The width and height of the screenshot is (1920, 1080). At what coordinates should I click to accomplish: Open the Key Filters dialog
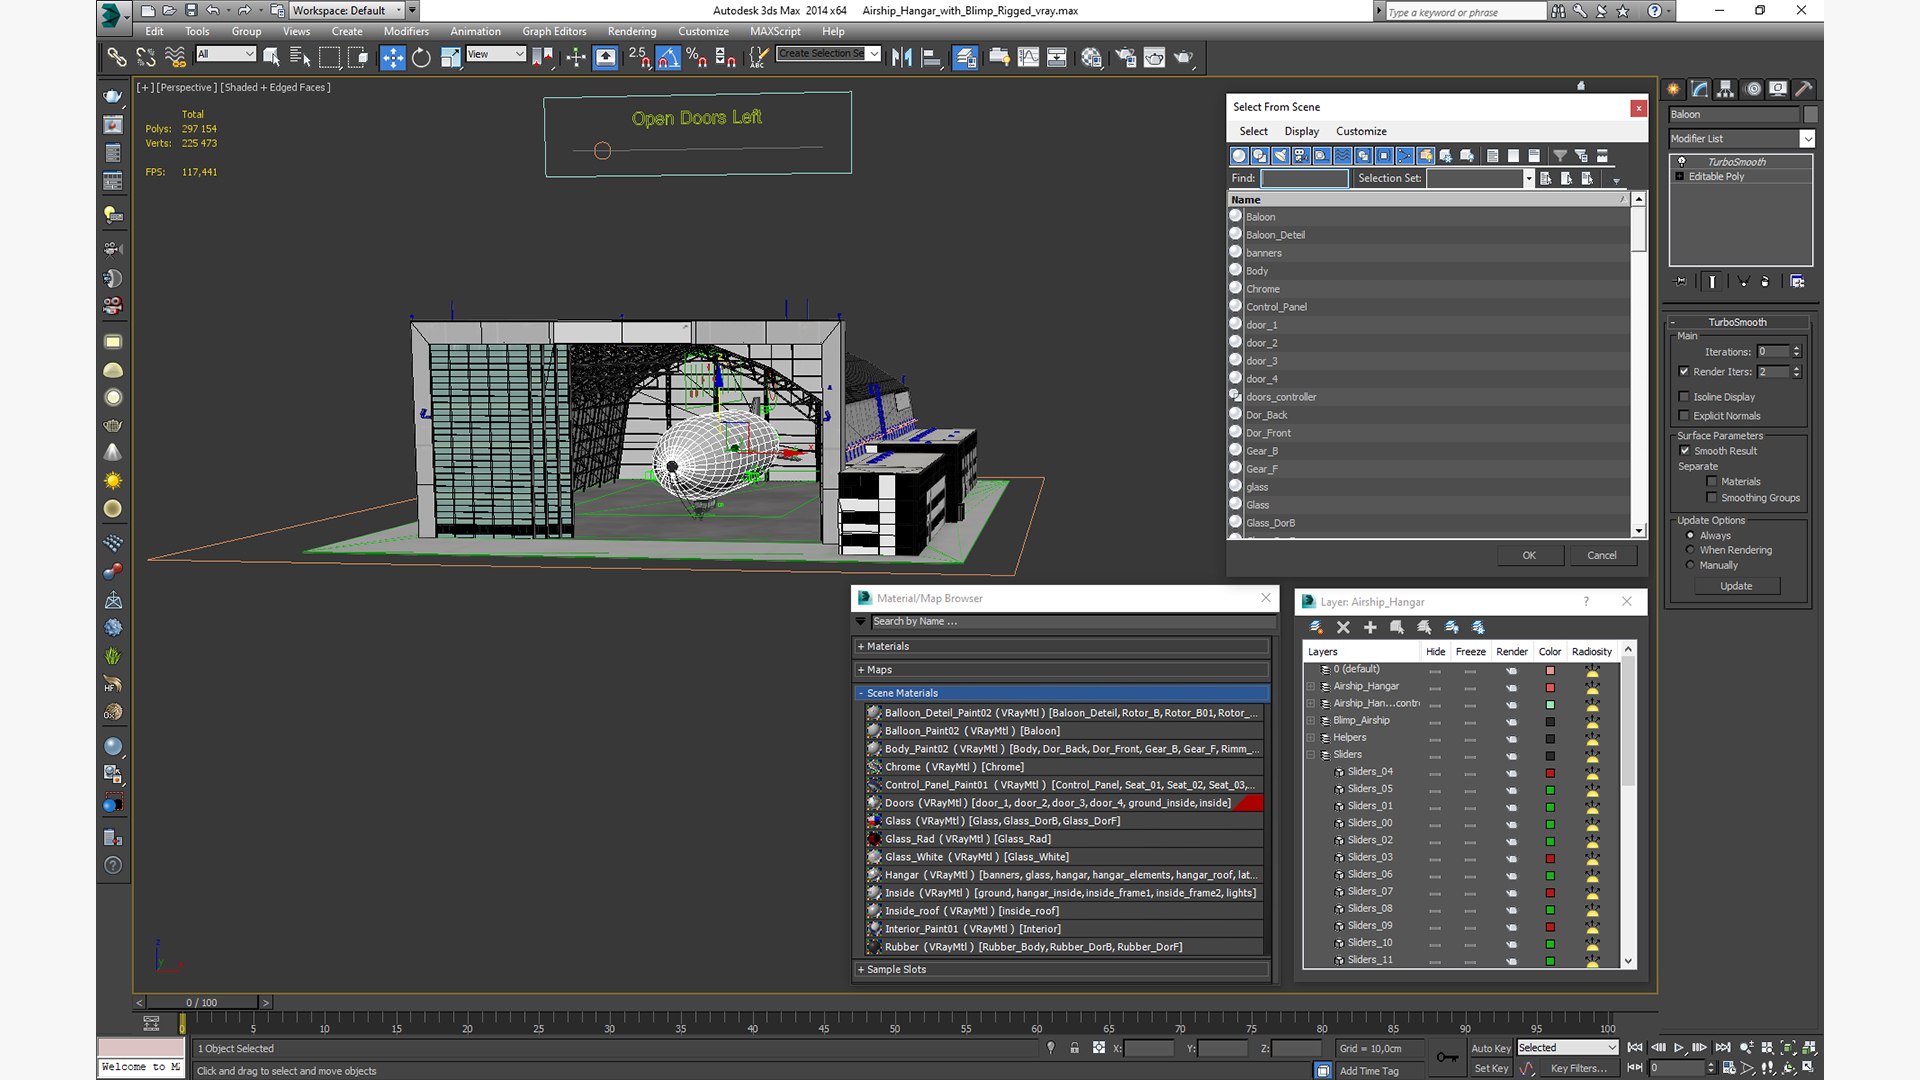click(x=1578, y=1069)
